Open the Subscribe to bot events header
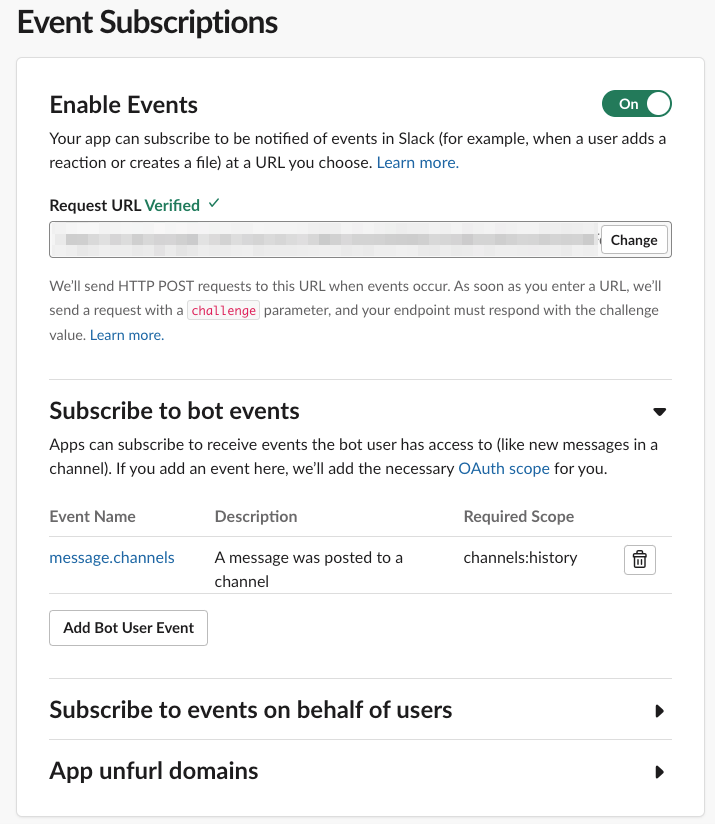 pos(173,410)
